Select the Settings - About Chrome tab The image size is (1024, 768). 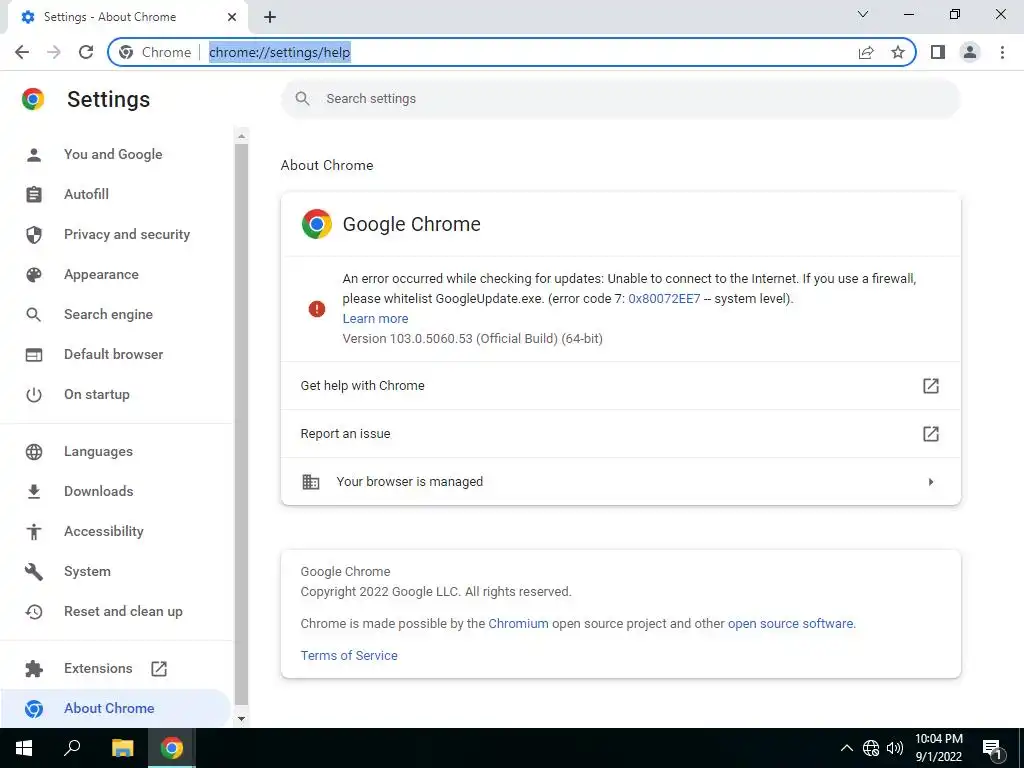click(128, 17)
